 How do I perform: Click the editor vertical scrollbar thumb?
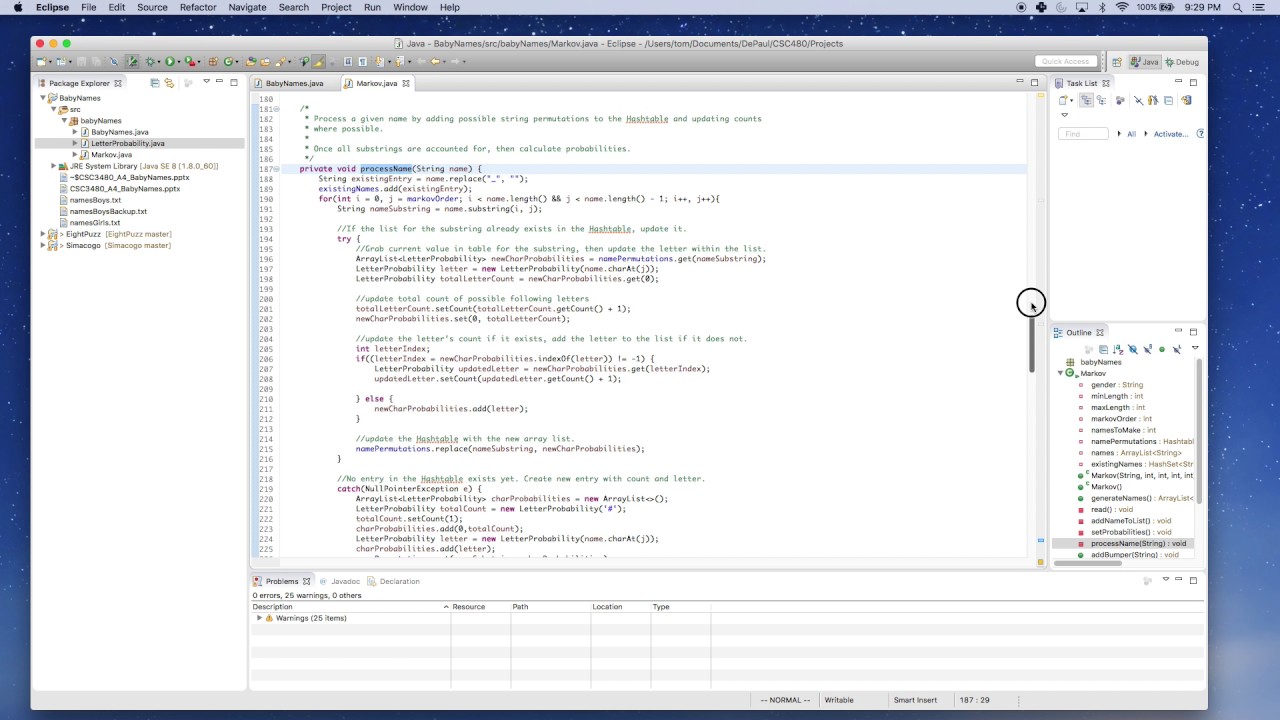pos(1031,340)
